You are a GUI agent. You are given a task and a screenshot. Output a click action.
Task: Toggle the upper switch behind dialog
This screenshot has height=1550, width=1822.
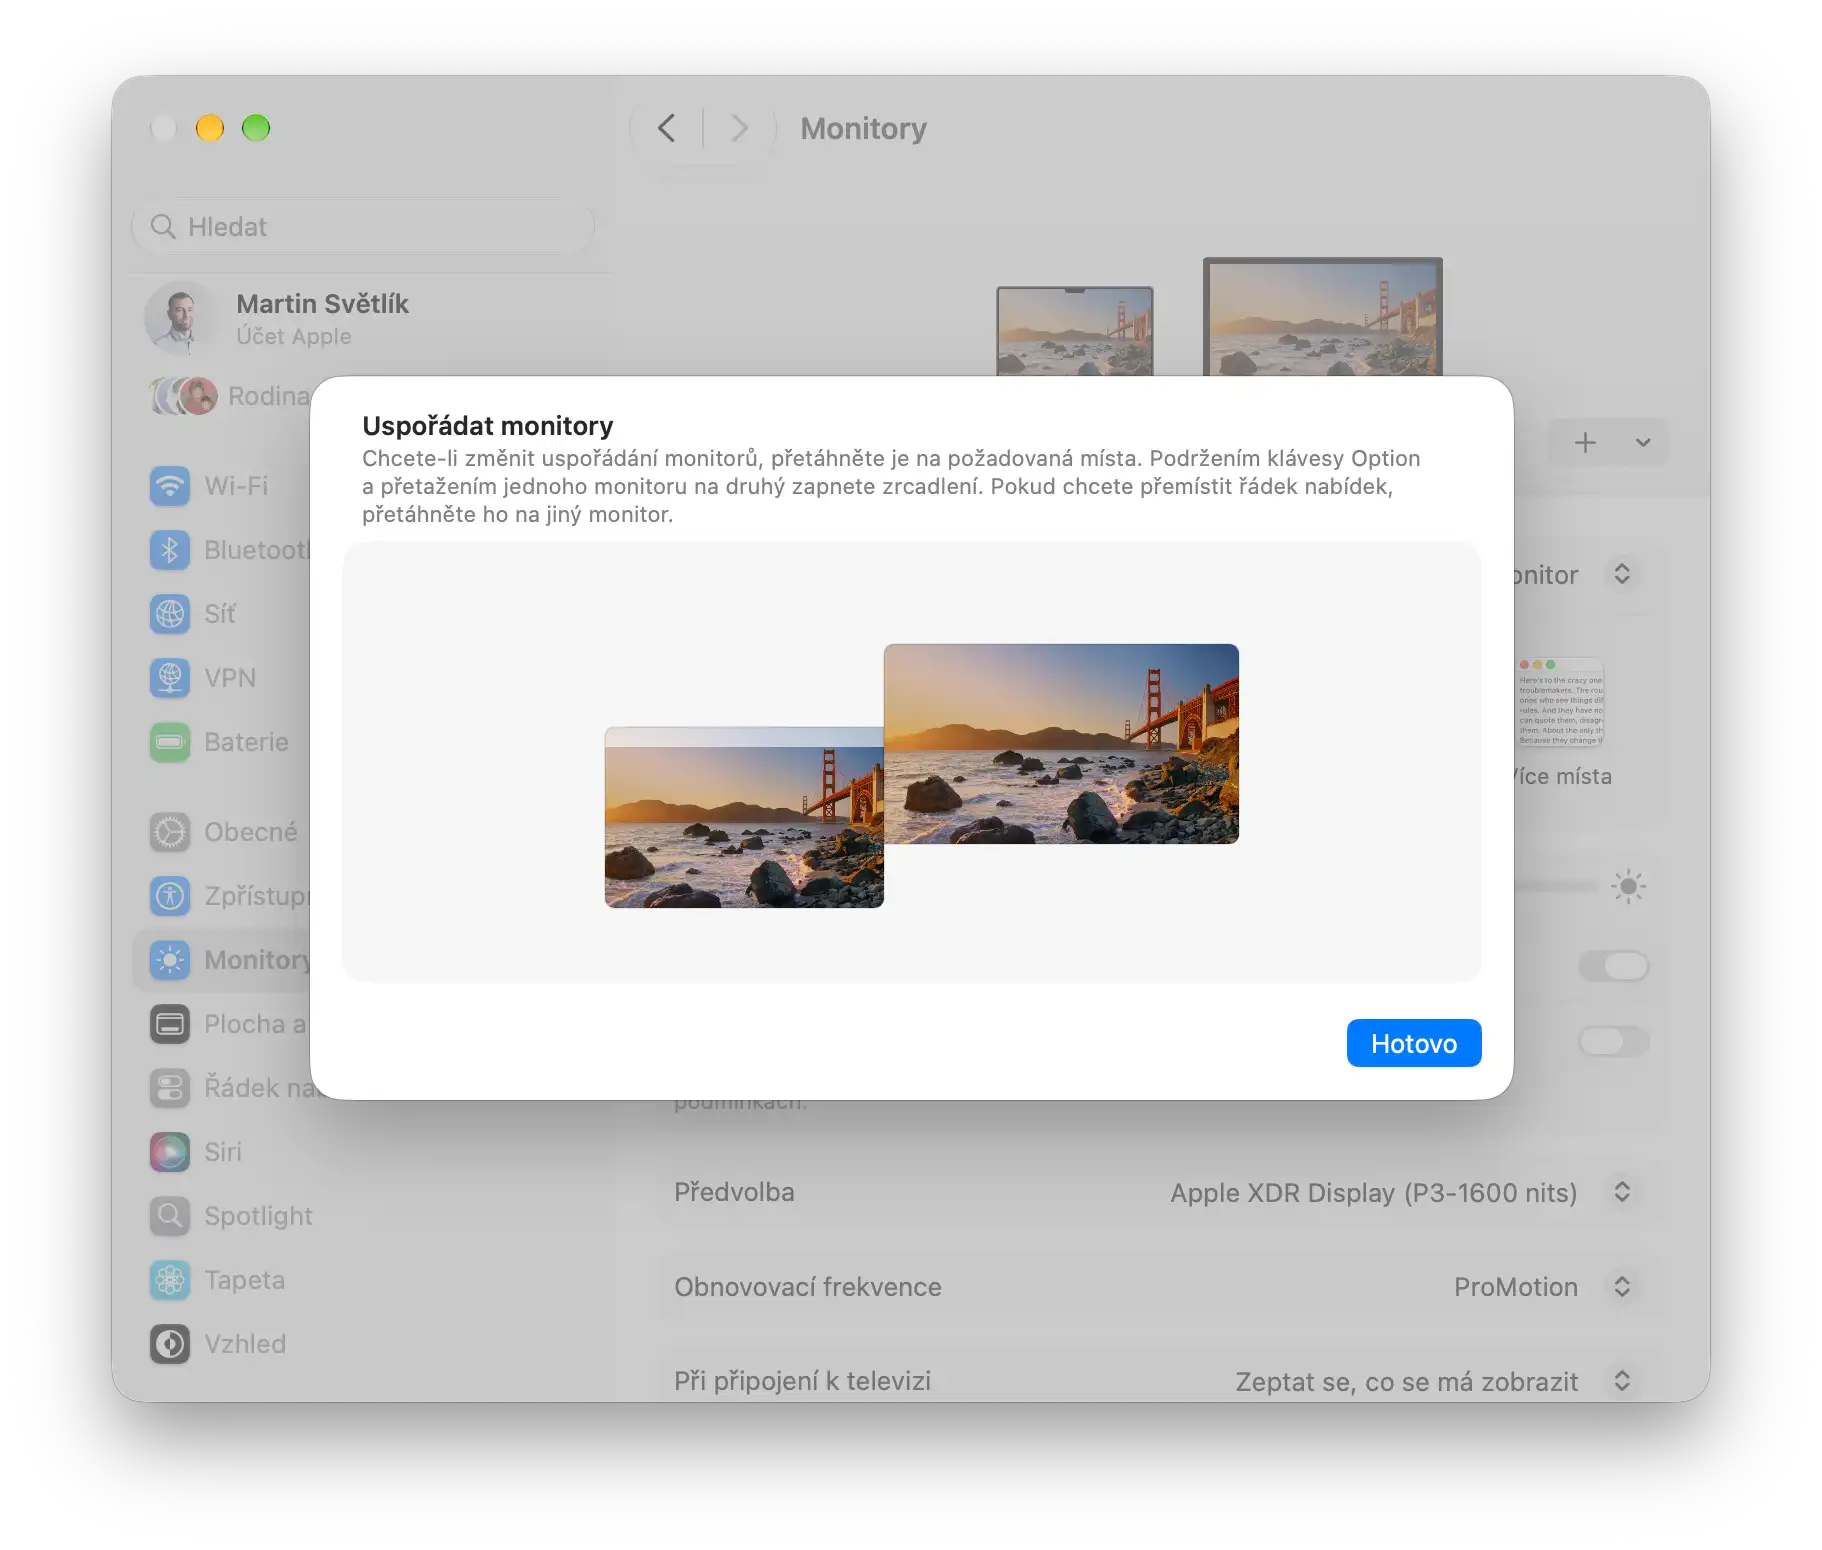point(1614,966)
